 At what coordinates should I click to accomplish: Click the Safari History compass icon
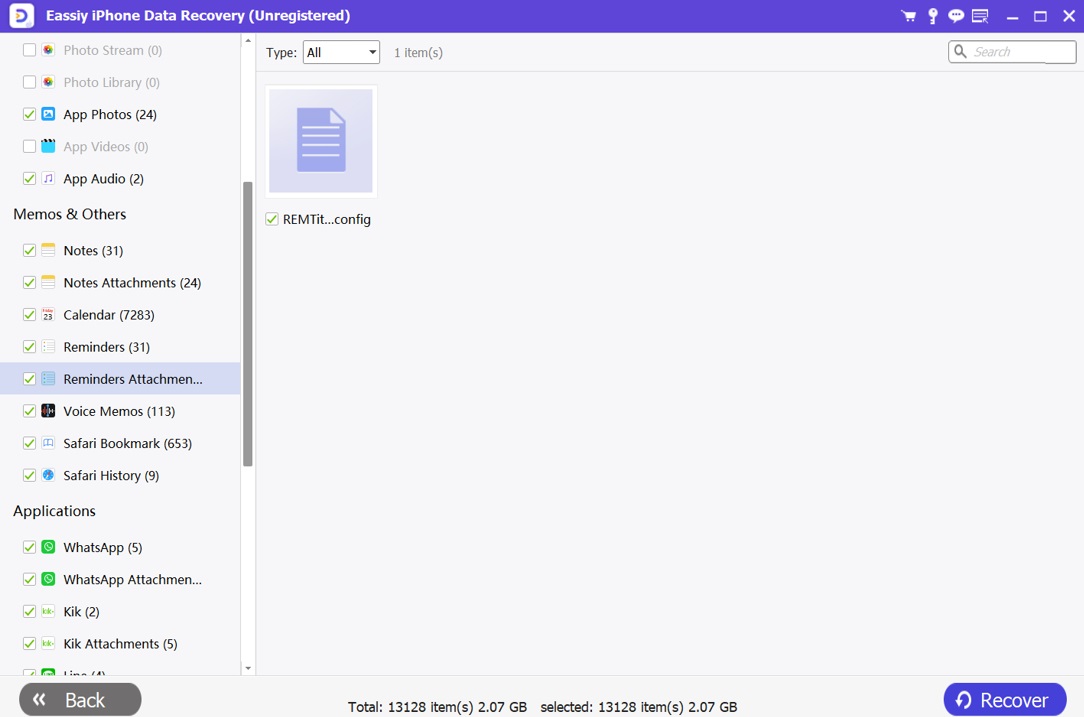(x=48, y=475)
